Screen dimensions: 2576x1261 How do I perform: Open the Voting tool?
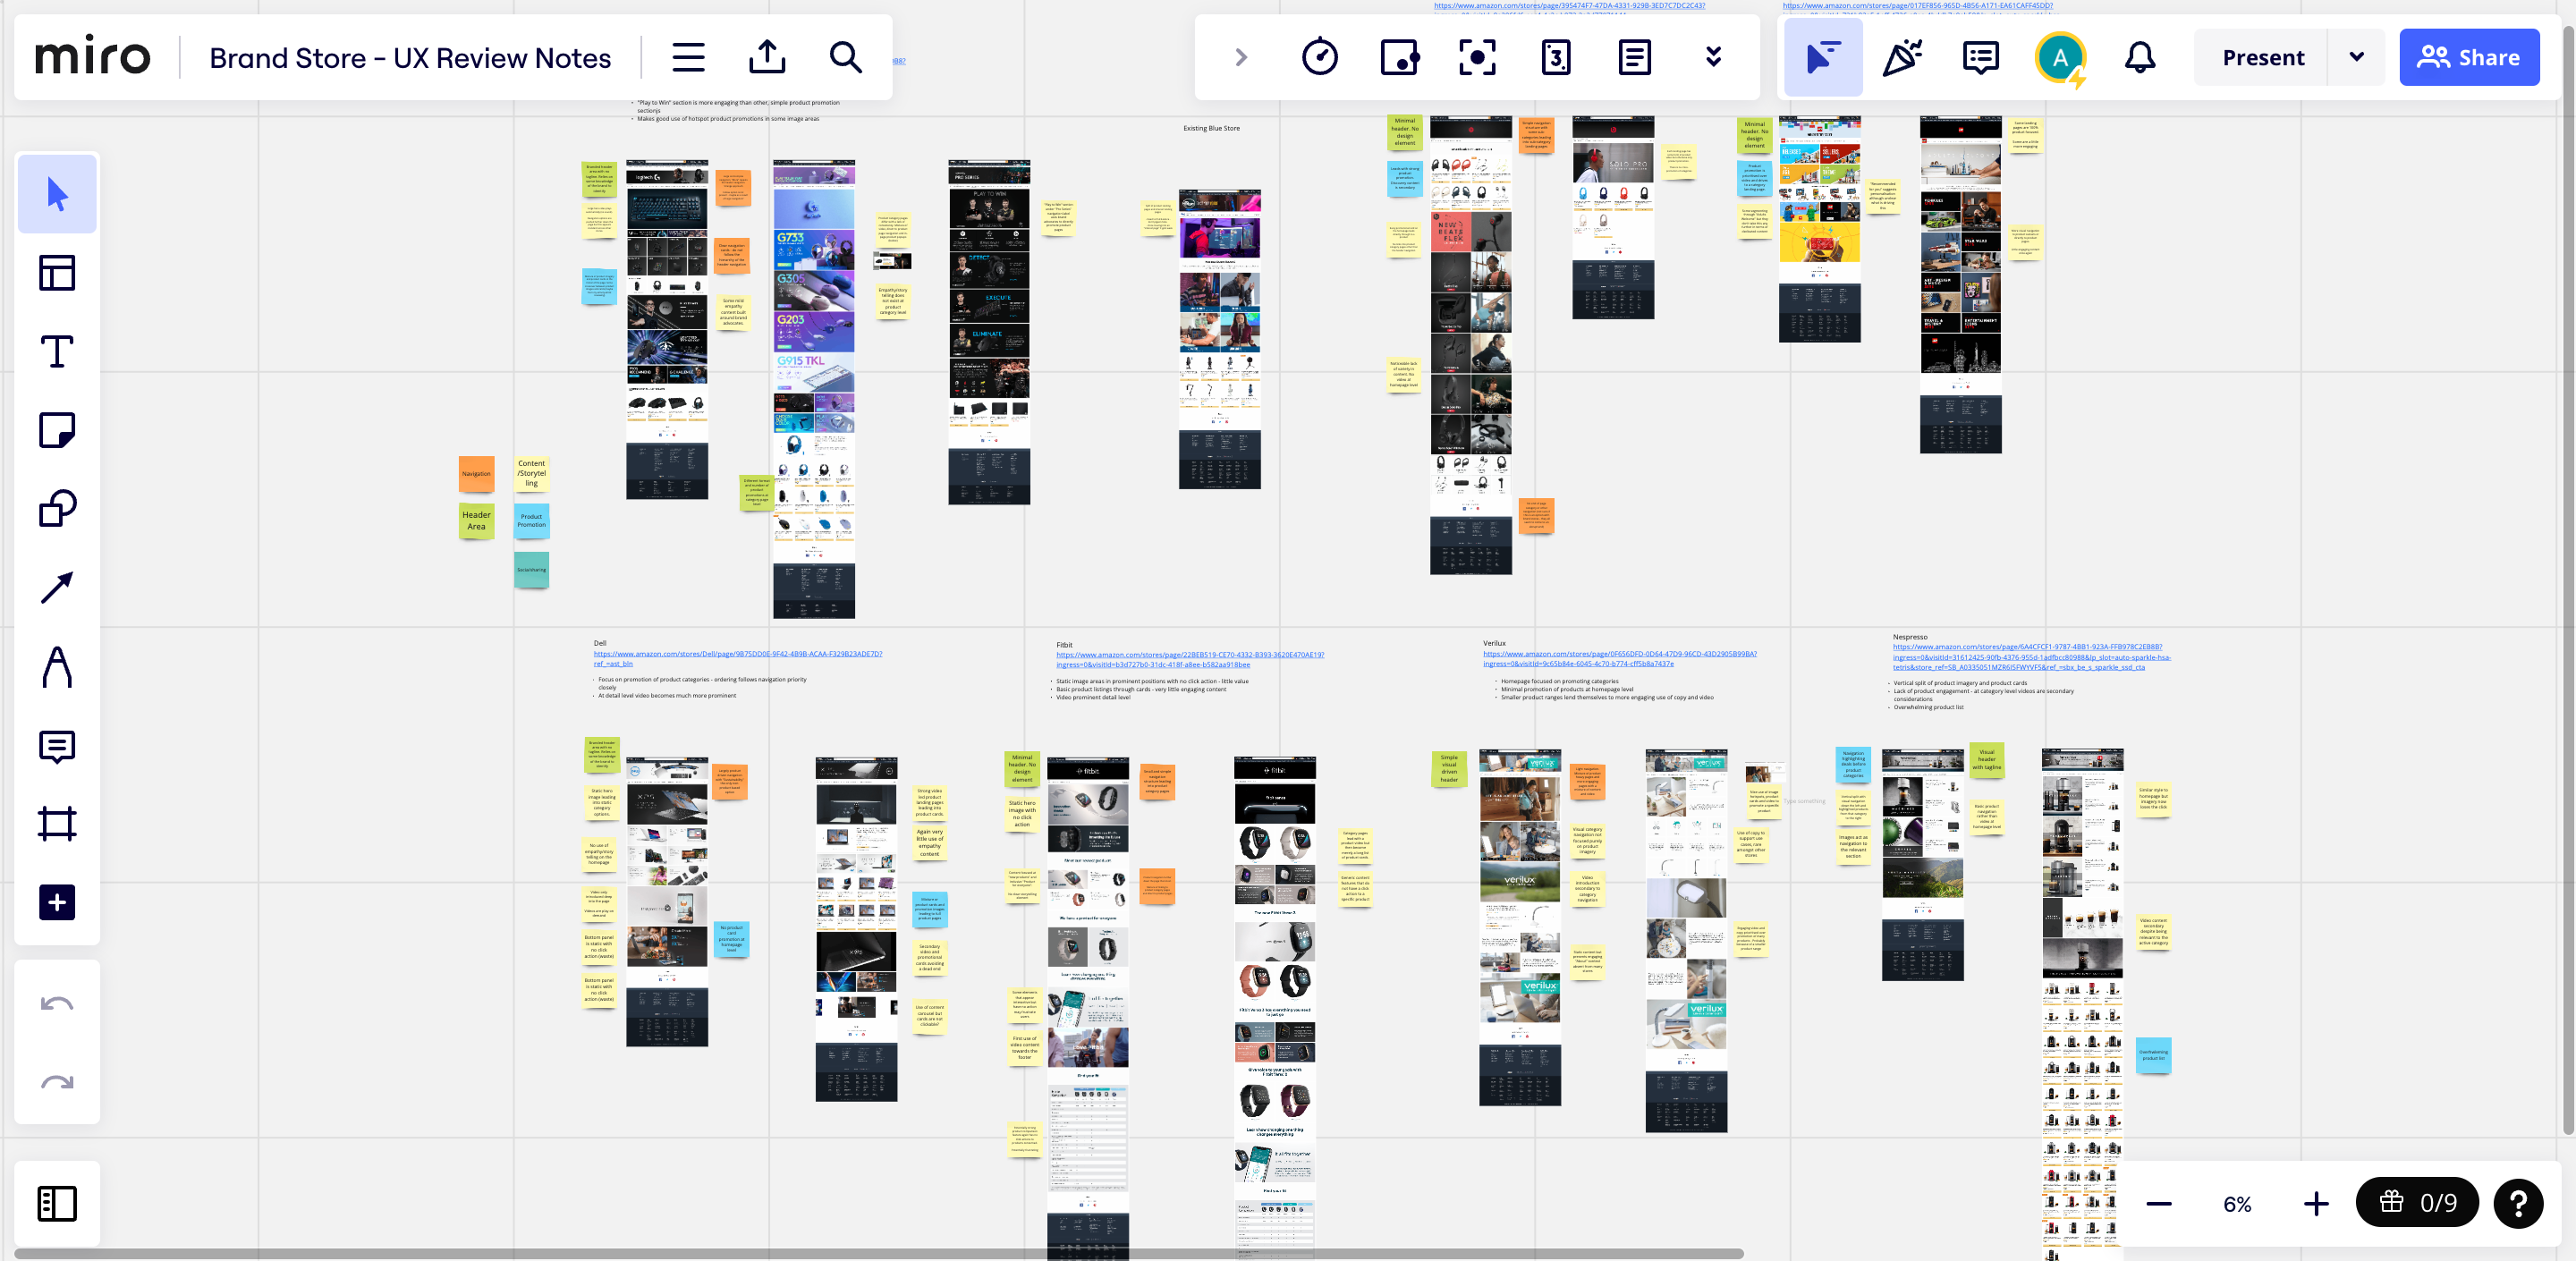click(x=1399, y=57)
